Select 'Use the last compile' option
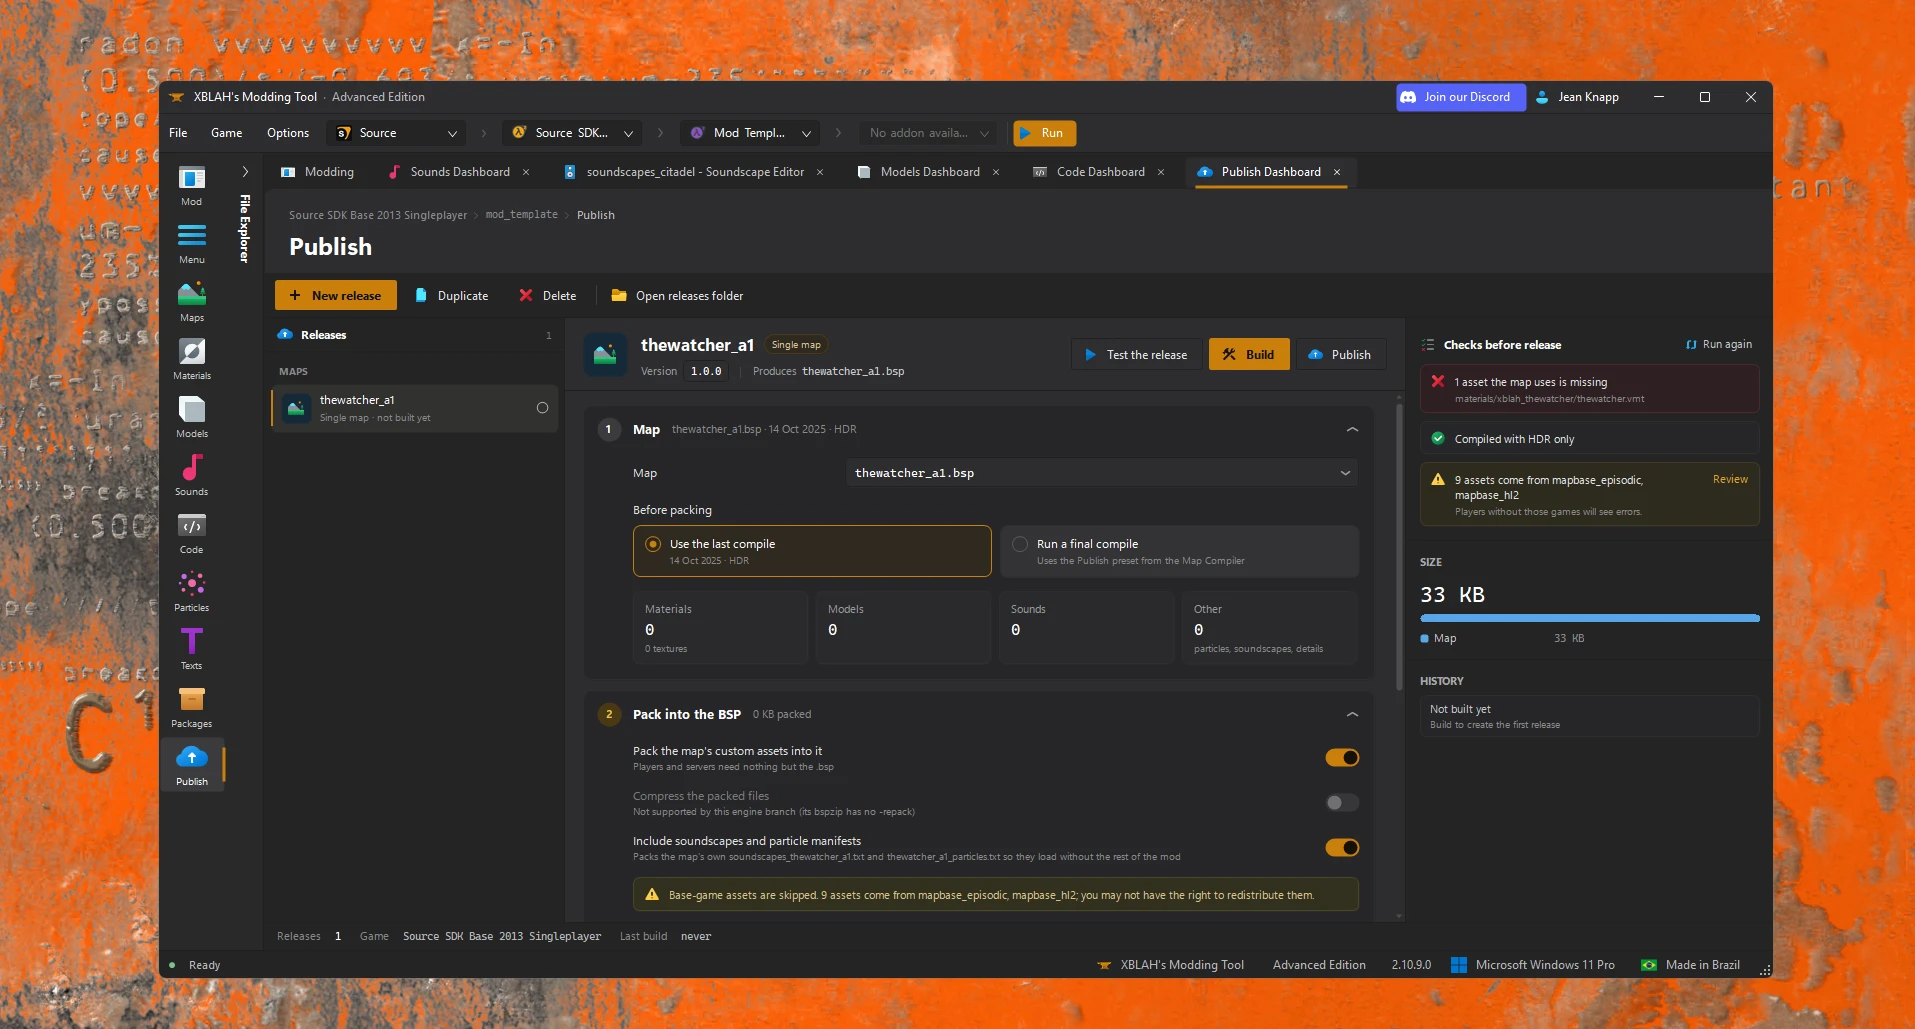 812,551
